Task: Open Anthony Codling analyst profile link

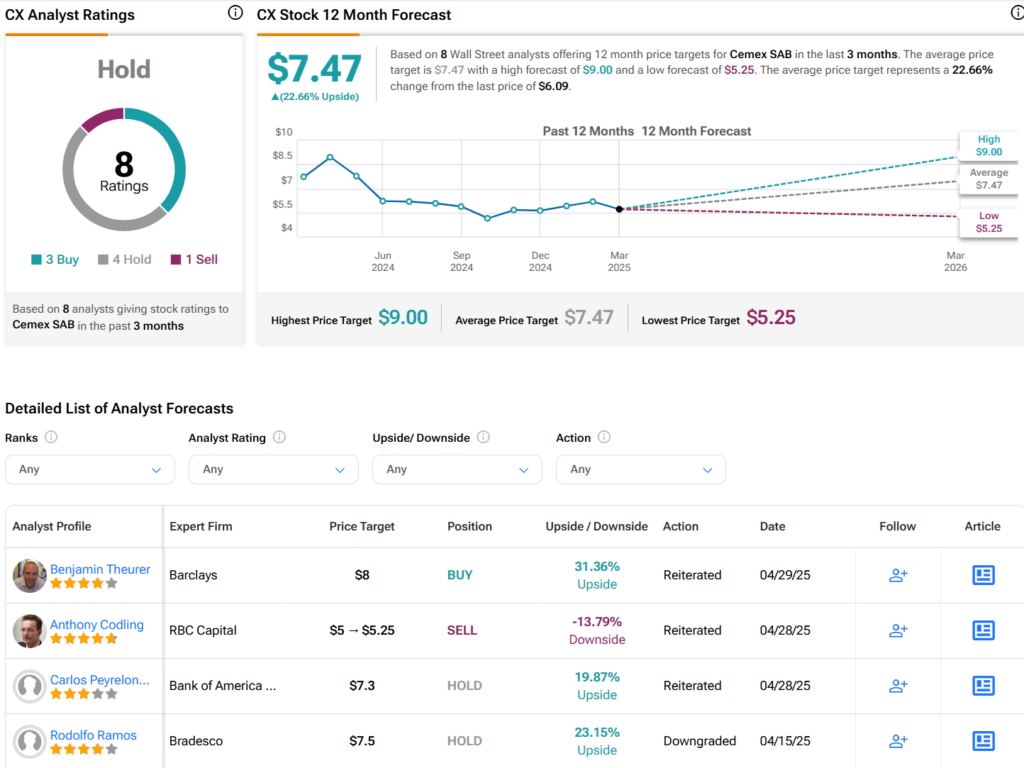Action: tap(97, 624)
